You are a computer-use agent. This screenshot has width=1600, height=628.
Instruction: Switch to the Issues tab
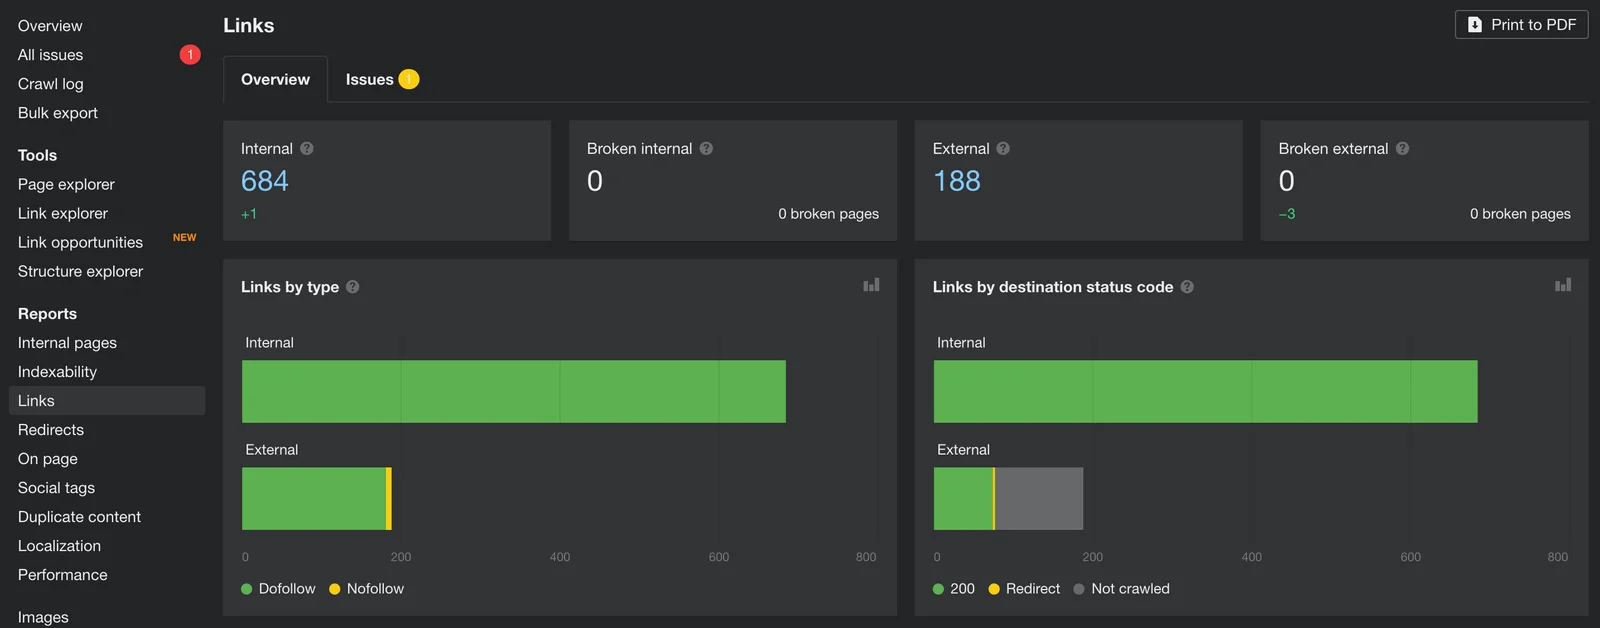coord(382,79)
